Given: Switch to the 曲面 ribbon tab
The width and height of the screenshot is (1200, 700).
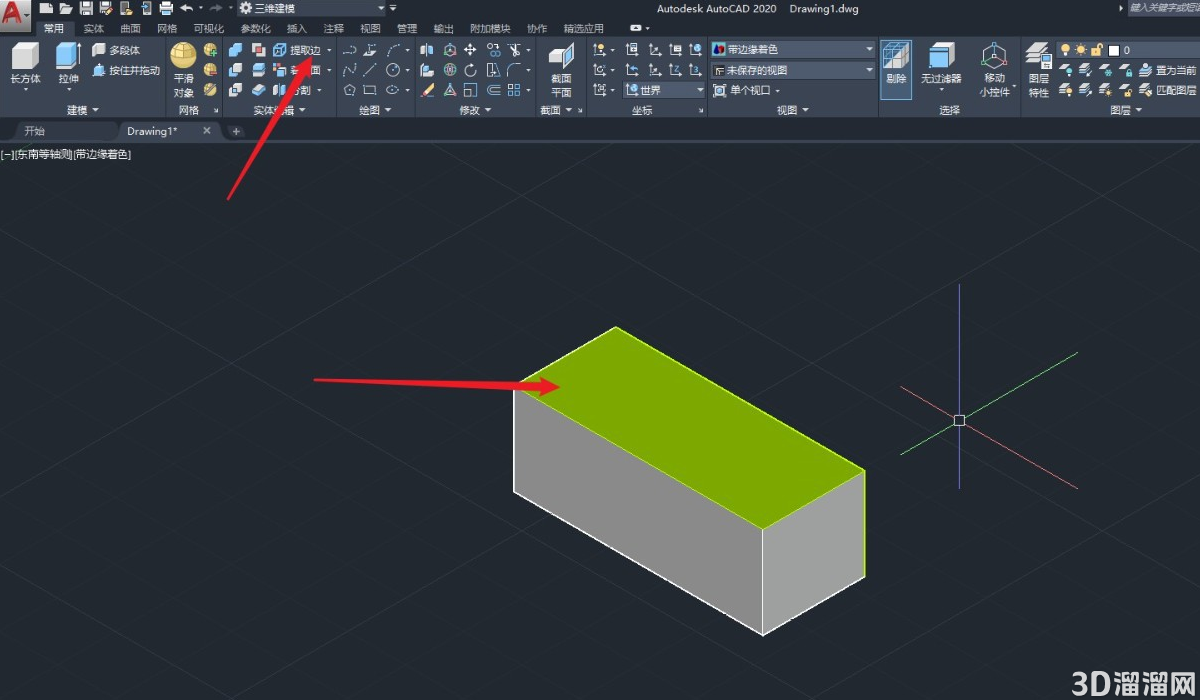Looking at the screenshot, I should pyautogui.click(x=130, y=29).
